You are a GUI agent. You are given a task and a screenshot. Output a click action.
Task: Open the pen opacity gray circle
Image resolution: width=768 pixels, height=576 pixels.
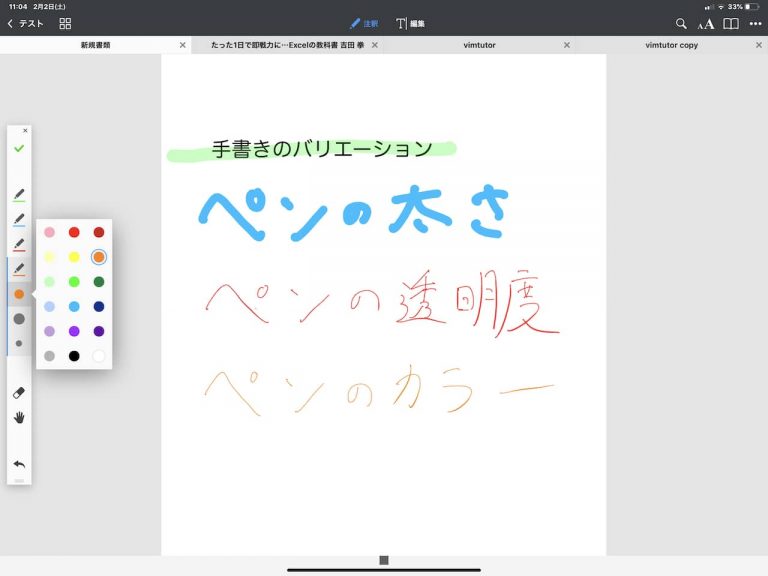tap(19, 319)
